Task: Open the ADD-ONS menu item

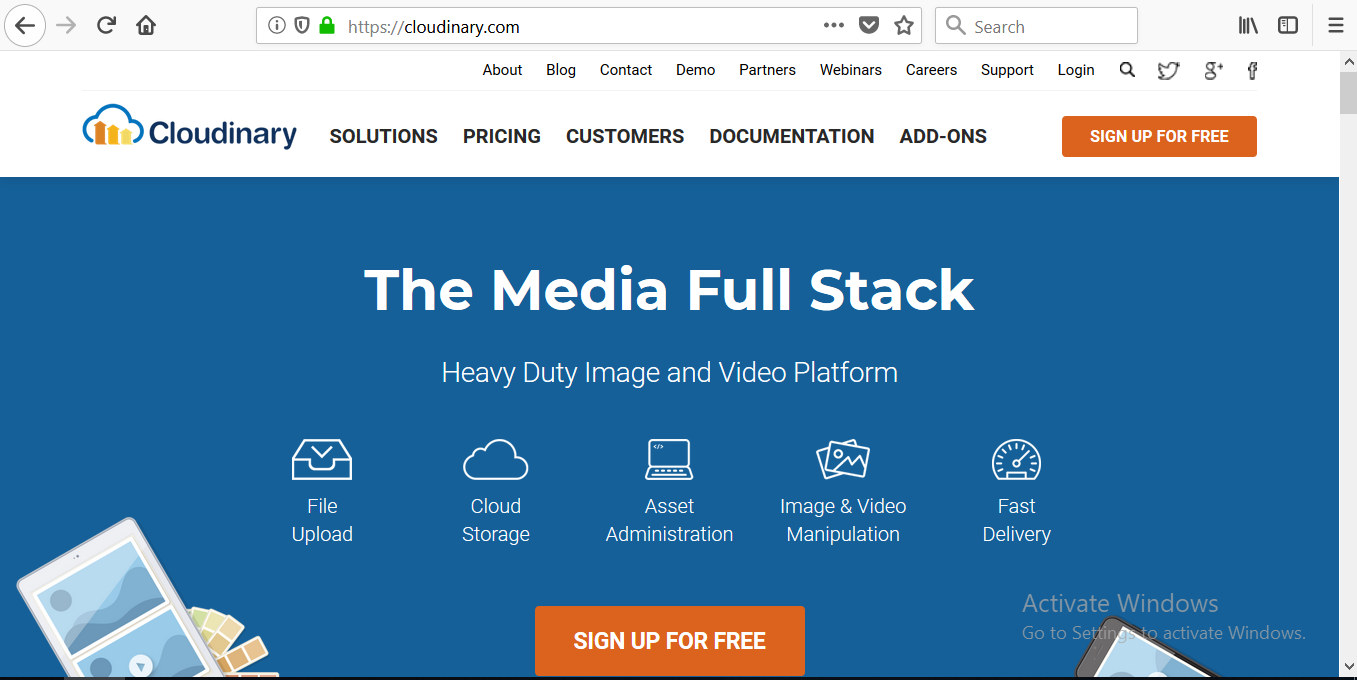Action: [x=943, y=136]
